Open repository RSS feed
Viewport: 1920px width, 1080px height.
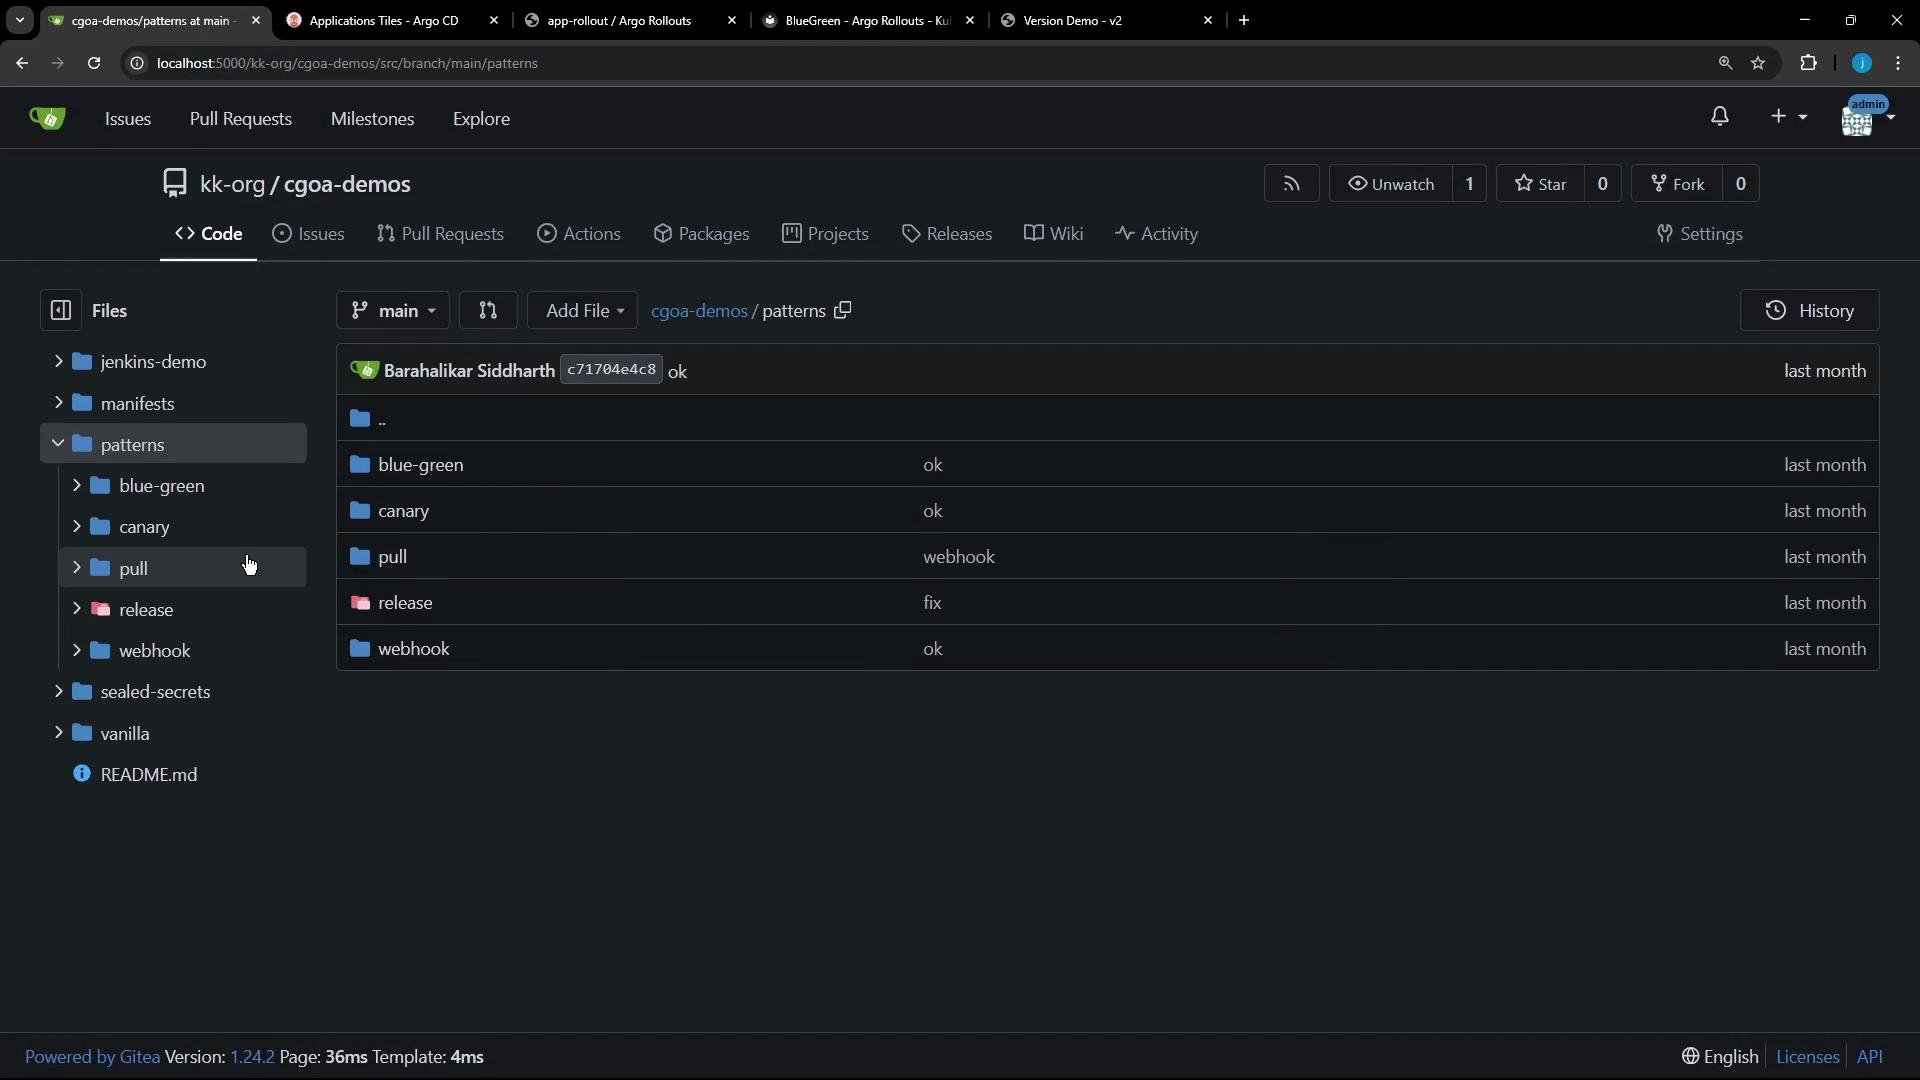(x=1292, y=184)
